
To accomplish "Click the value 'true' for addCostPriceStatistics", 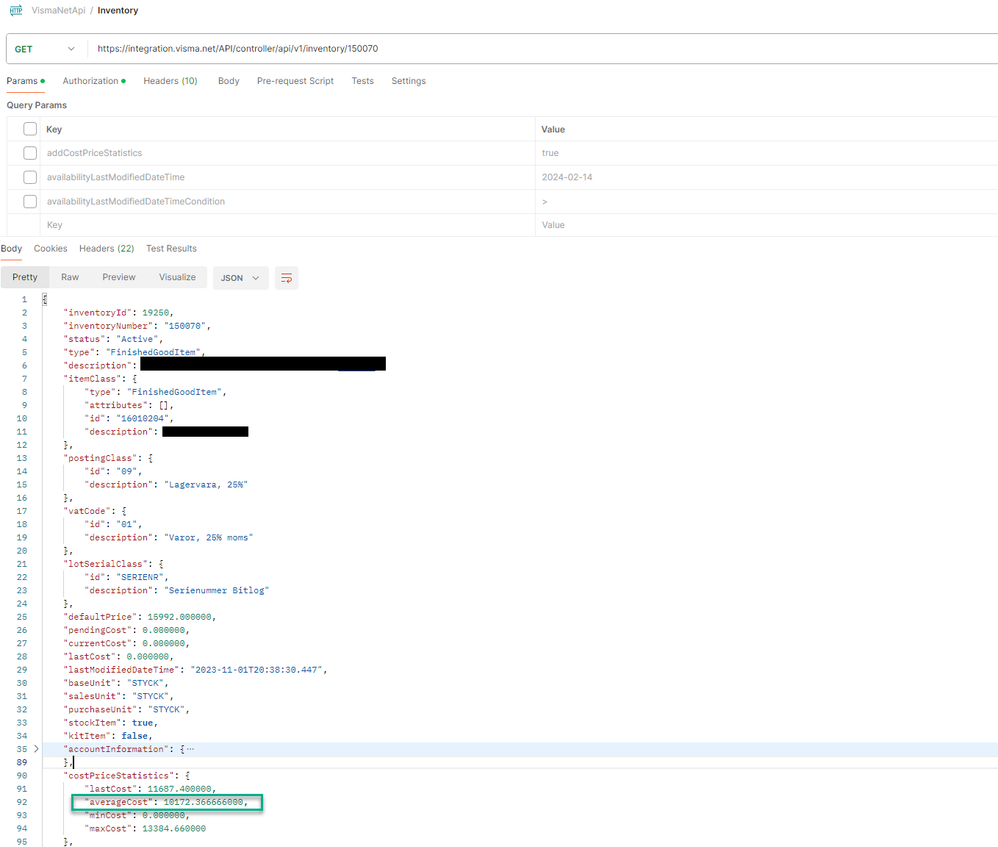I will pos(767,153).
